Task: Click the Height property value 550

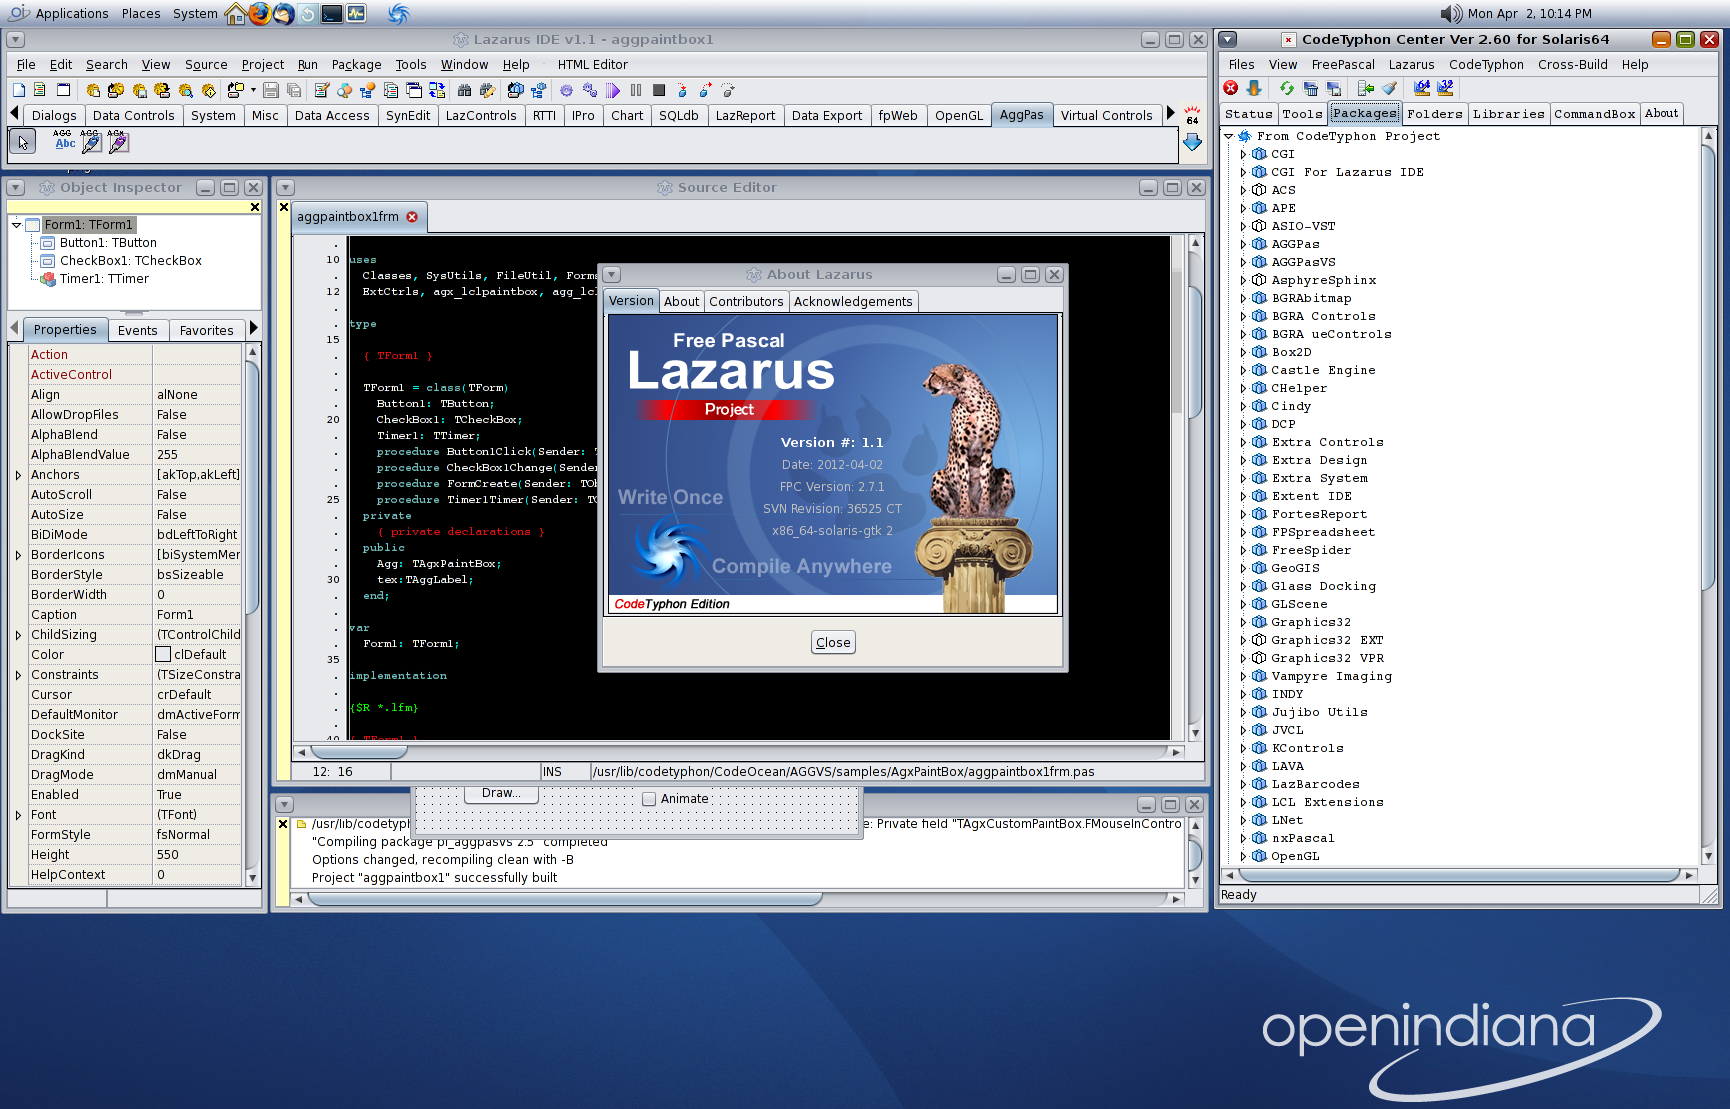Action: [196, 855]
